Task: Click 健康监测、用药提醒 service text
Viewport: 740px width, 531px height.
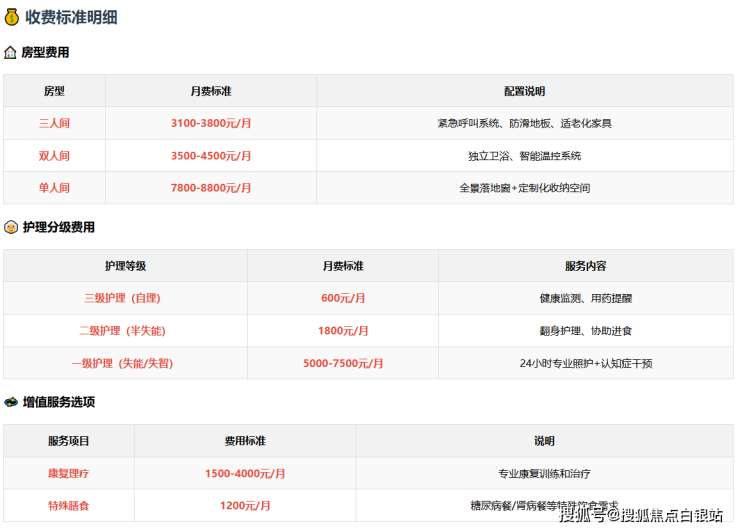Action: click(586, 298)
